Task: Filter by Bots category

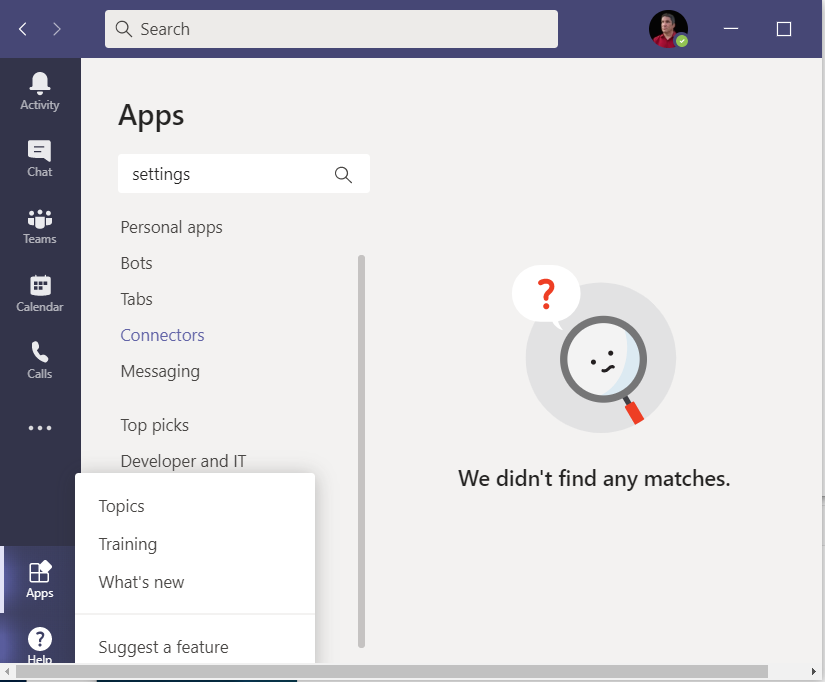Action: tap(136, 263)
